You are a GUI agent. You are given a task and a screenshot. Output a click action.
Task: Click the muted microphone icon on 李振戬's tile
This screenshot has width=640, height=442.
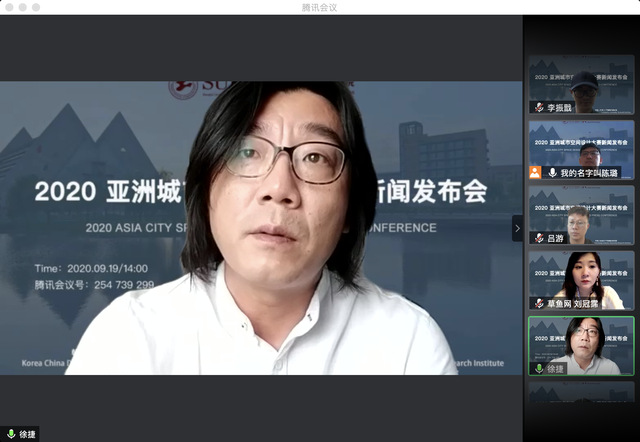(x=540, y=107)
